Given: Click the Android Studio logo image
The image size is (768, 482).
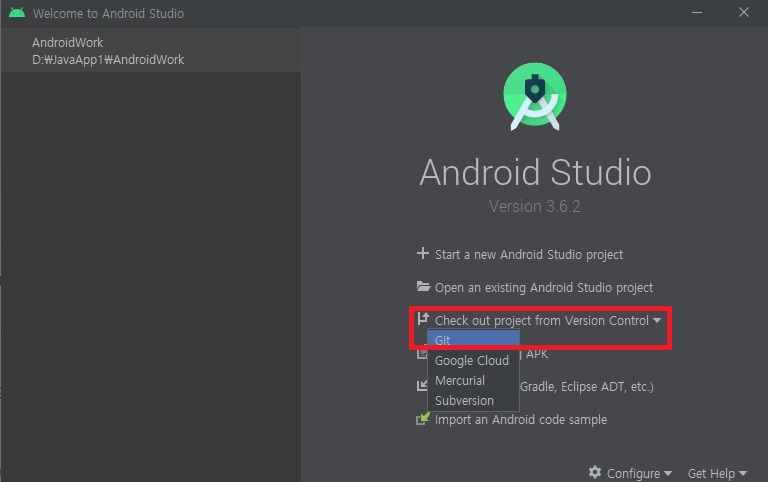Looking at the screenshot, I should [x=535, y=96].
